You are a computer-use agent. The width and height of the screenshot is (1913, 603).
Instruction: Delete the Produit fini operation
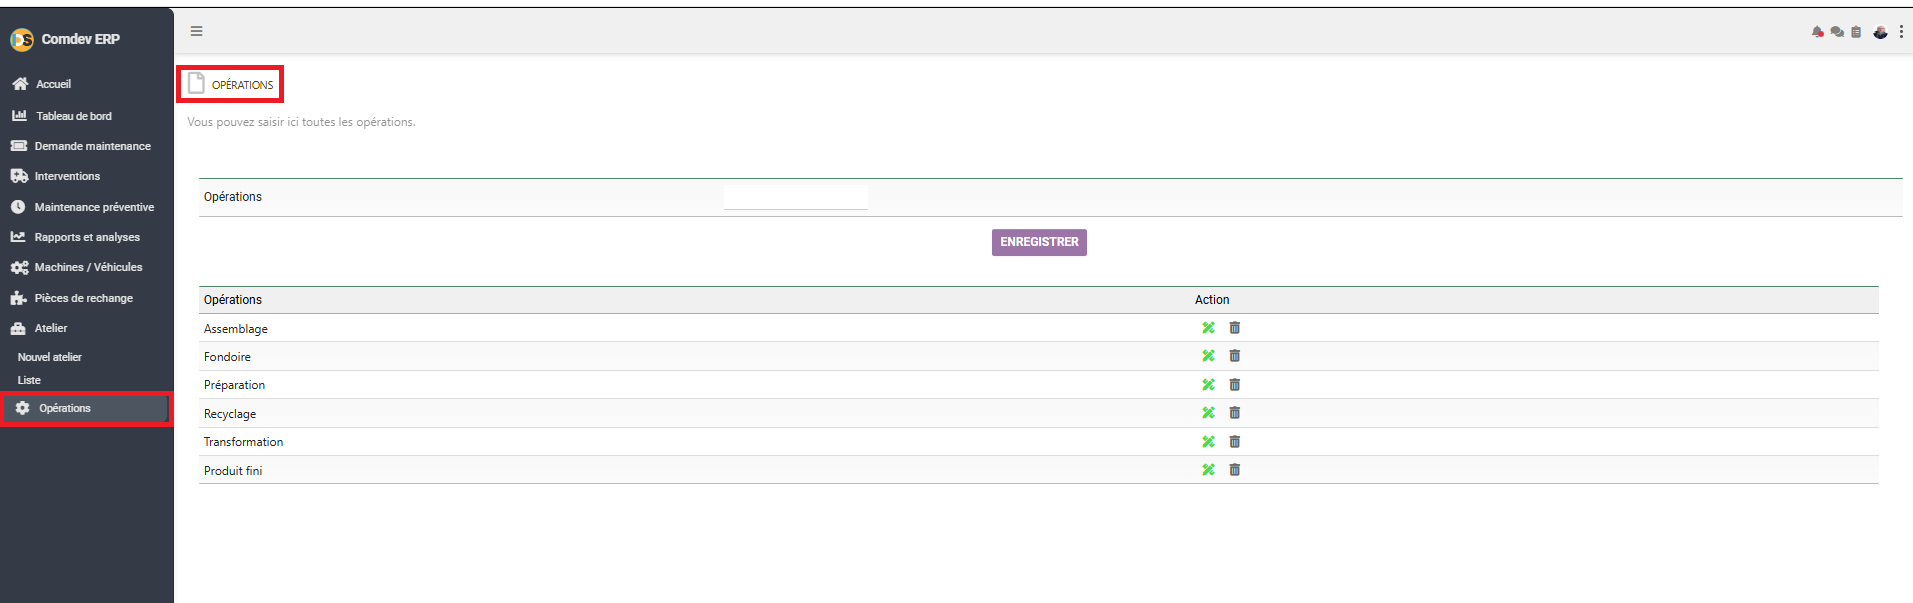(x=1235, y=470)
